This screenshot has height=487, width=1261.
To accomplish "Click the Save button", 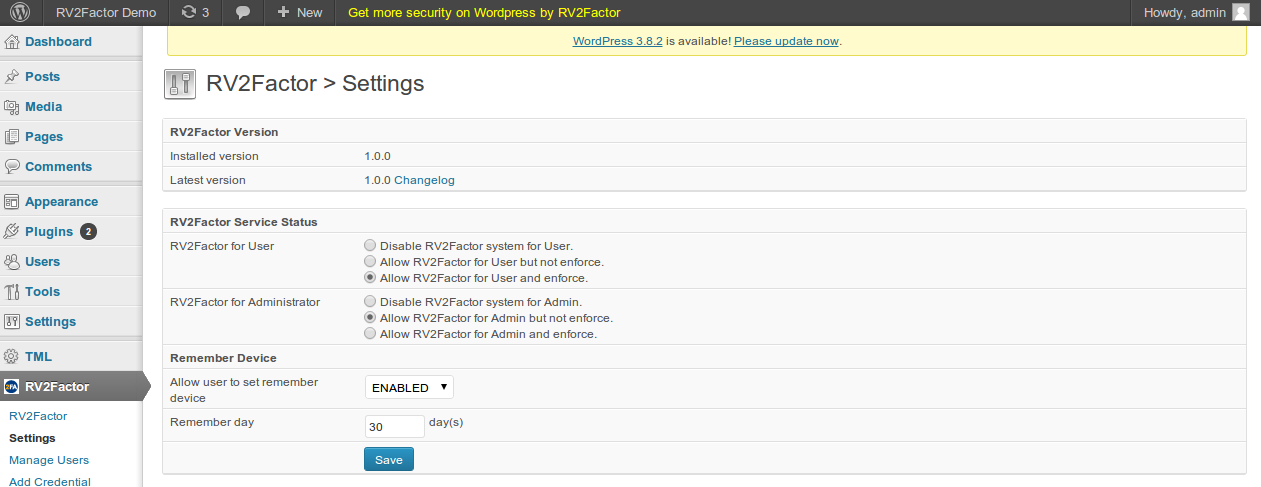I will tap(389, 459).
